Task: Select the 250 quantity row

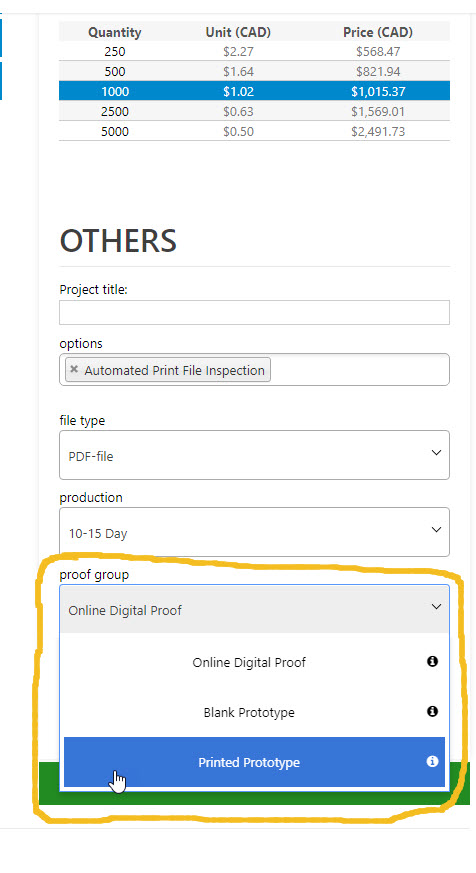Action: pos(254,51)
